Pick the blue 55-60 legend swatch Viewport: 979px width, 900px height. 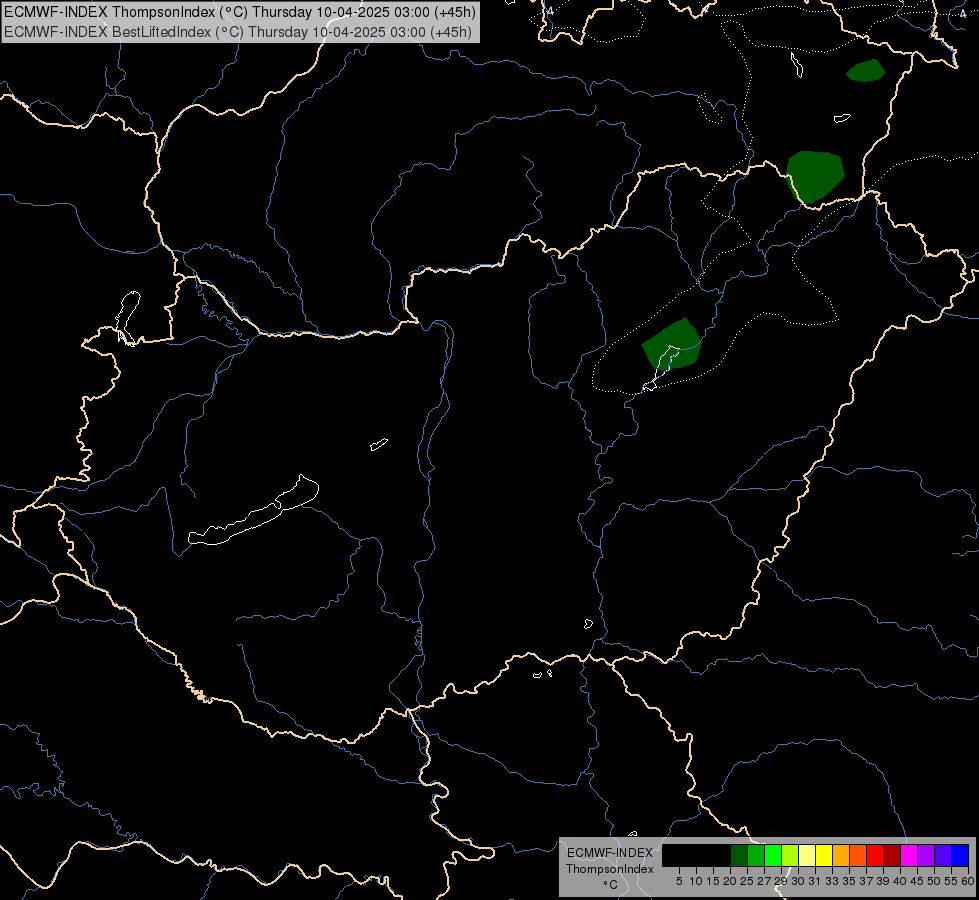point(960,856)
